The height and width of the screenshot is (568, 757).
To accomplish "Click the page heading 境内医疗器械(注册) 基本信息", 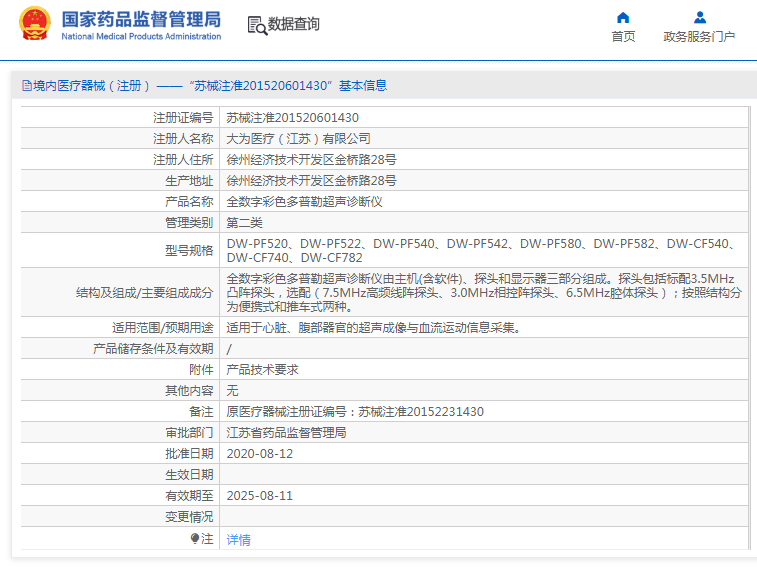I will tap(205, 86).
